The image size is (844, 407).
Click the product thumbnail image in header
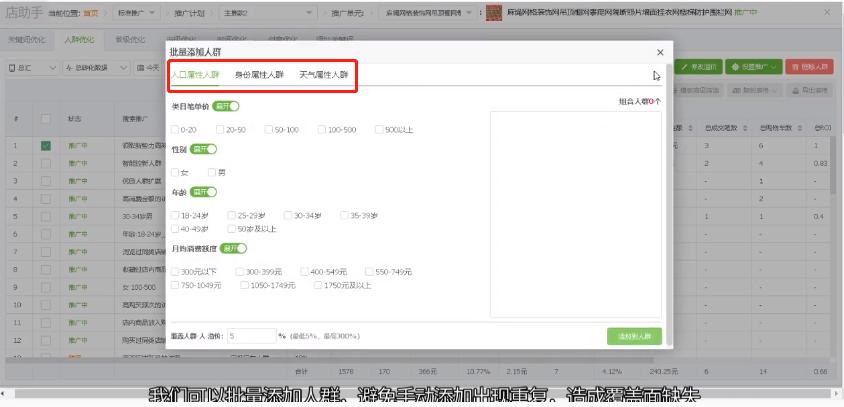(494, 12)
